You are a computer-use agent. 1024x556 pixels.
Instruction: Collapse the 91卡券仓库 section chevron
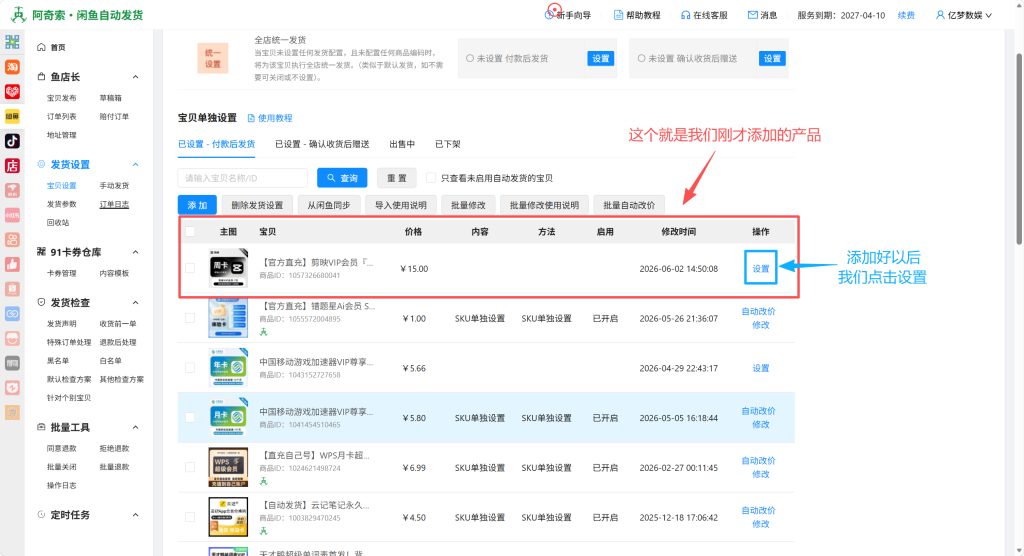136,252
